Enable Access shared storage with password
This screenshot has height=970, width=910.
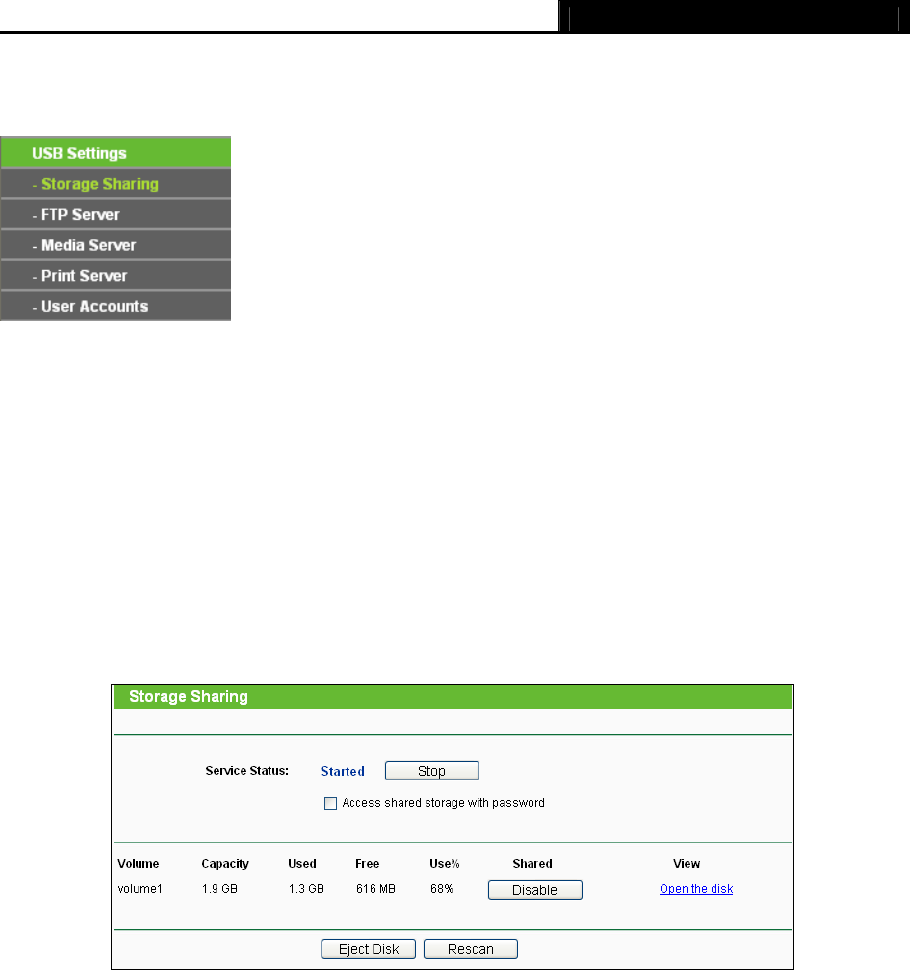pos(330,803)
